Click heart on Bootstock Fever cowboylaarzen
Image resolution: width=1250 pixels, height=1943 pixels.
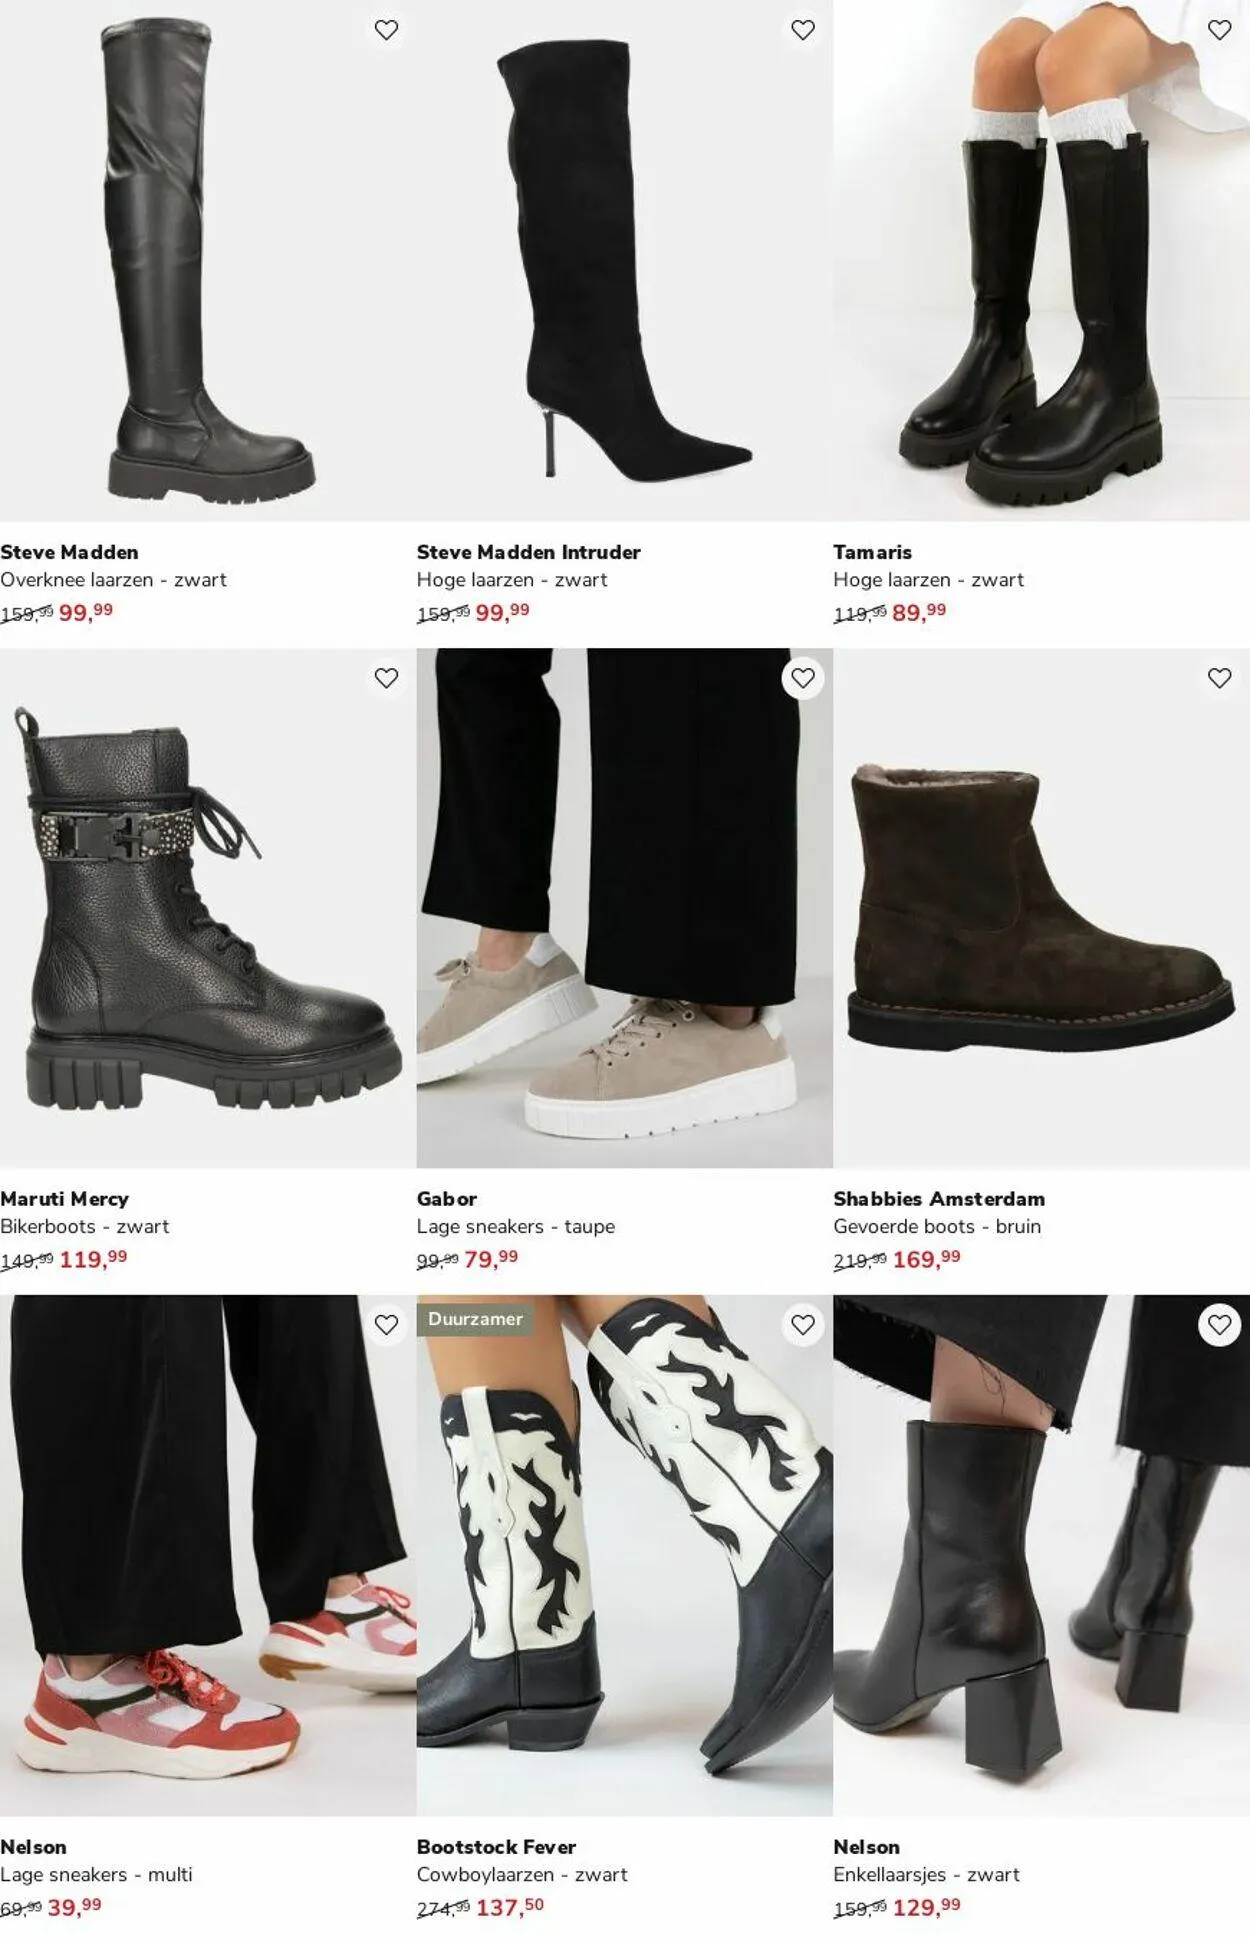click(x=803, y=1325)
